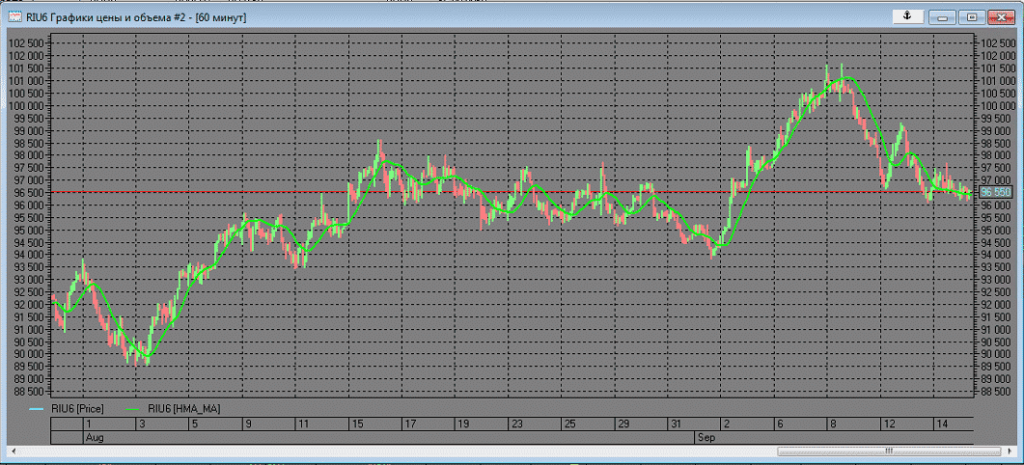The height and width of the screenshot is (465, 1024).
Task: Click the Sep month label on timeline
Action: [x=705, y=438]
